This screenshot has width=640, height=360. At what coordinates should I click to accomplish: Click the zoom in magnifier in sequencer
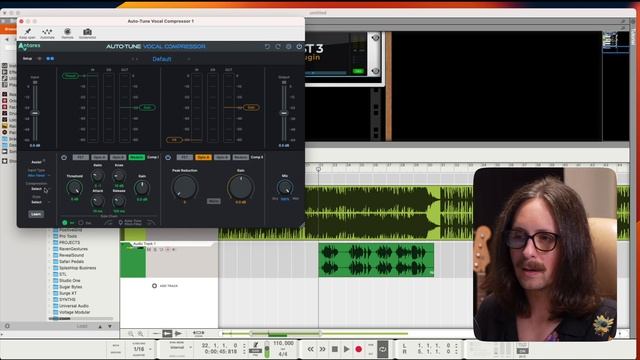140,334
